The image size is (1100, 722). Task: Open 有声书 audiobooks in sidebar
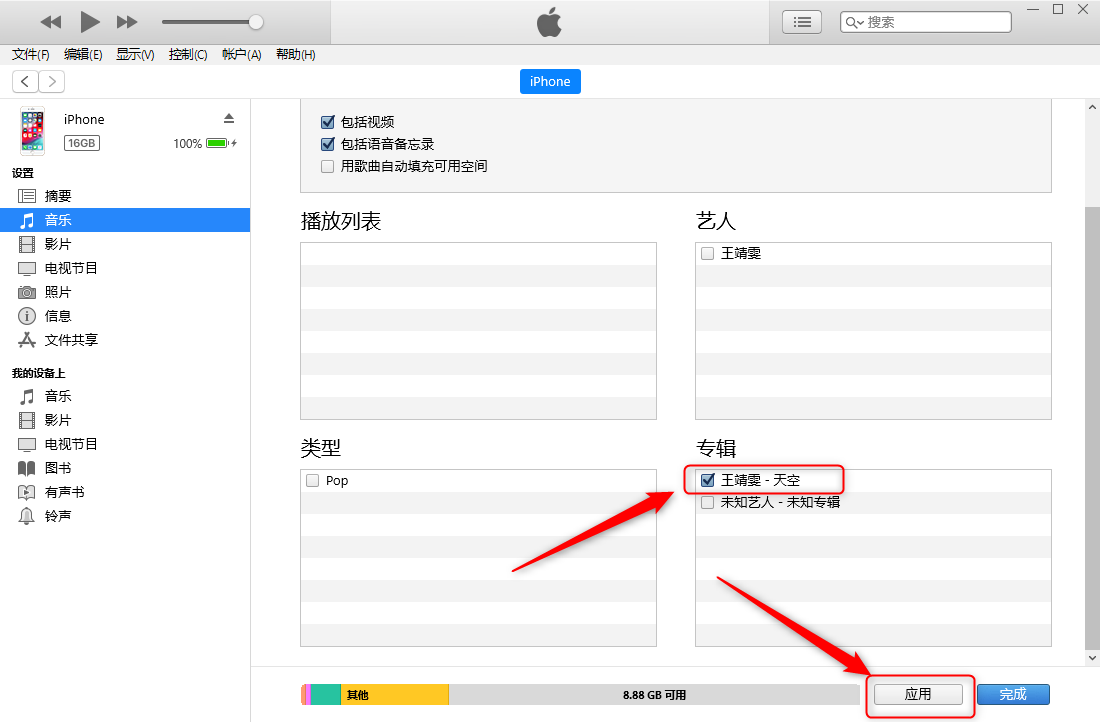(x=125, y=492)
